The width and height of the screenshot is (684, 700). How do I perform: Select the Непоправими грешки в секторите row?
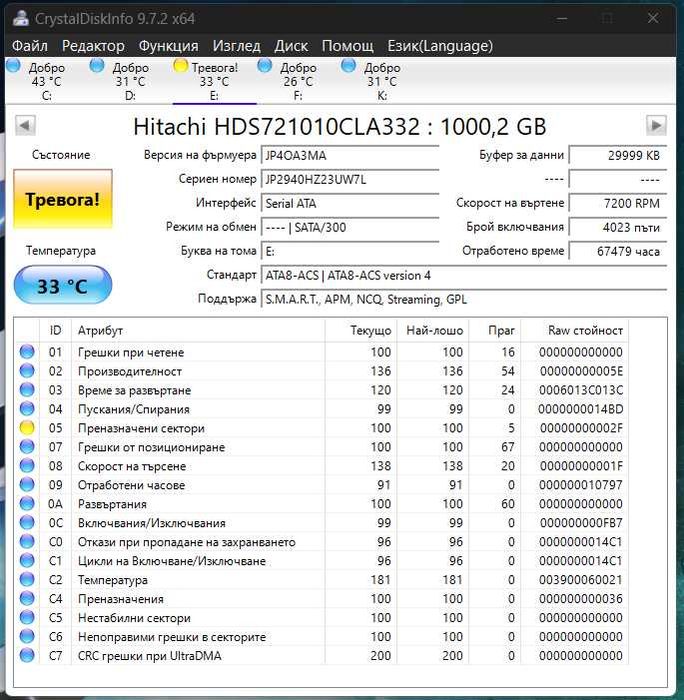tap(321, 636)
